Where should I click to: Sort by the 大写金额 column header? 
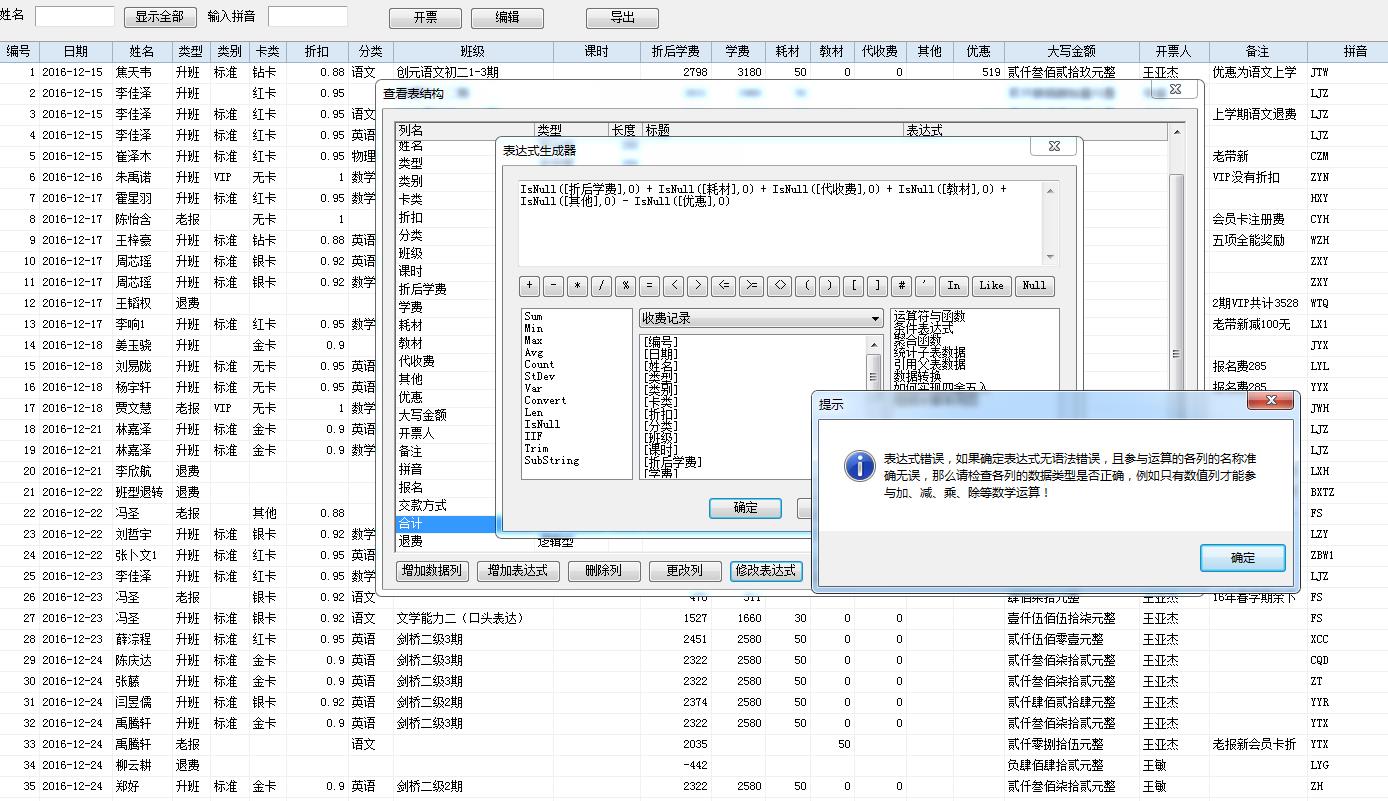coord(1071,51)
